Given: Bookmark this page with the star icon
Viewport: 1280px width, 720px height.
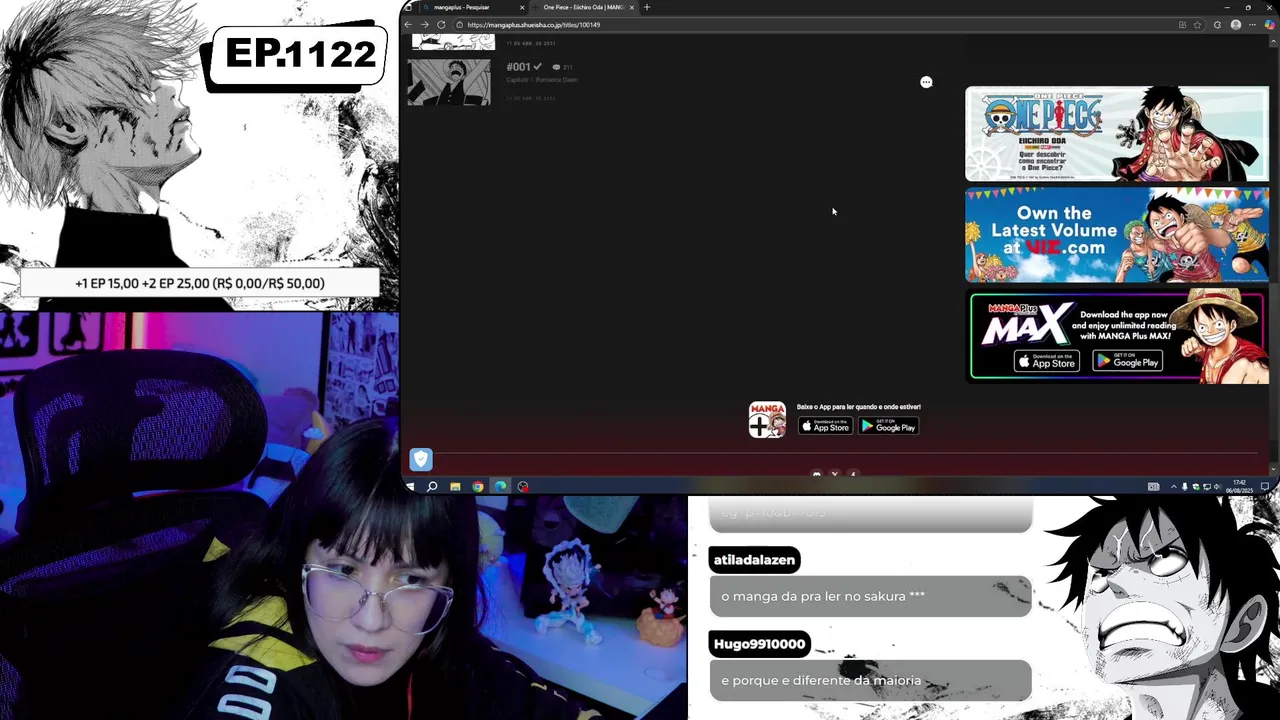Looking at the screenshot, I should coord(1197,24).
